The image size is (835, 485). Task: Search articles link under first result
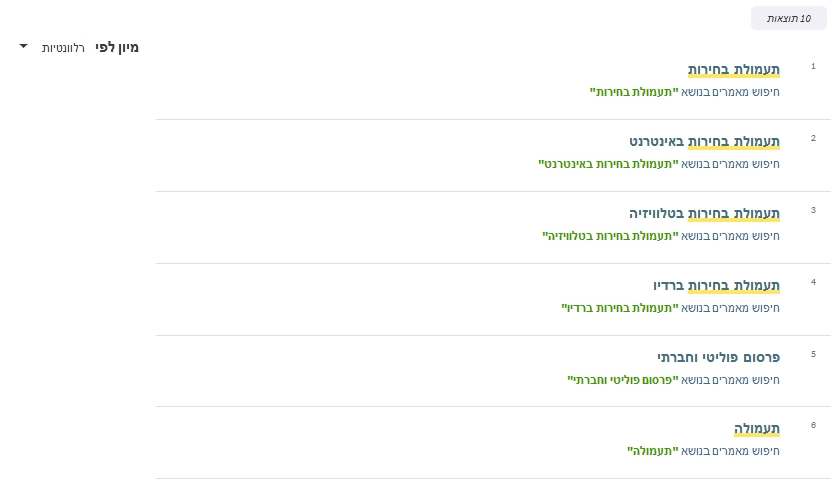click(634, 92)
